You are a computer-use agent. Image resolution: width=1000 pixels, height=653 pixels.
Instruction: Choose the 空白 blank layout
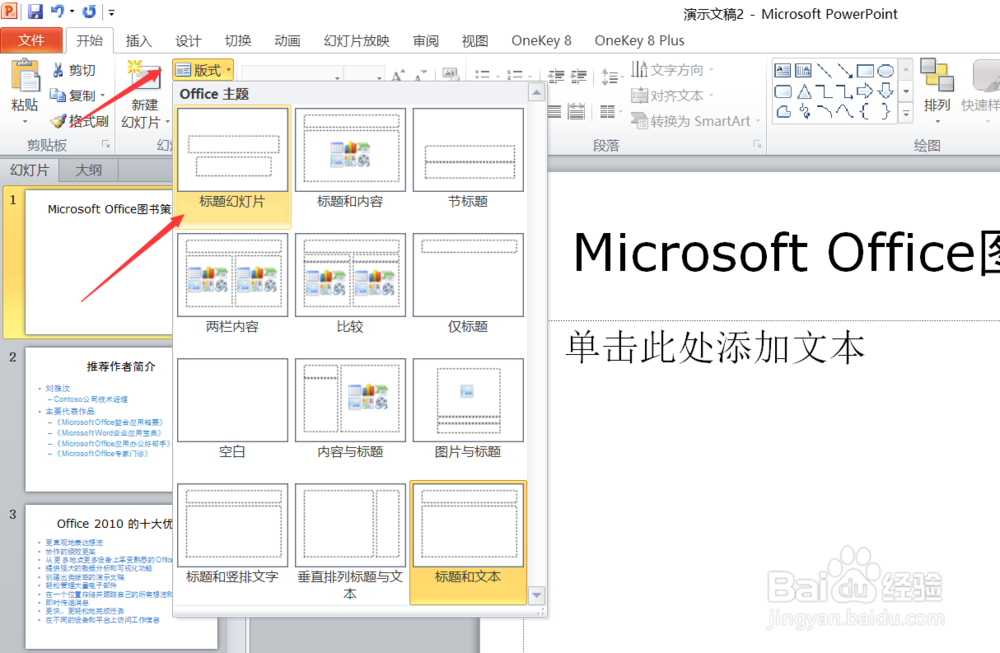(232, 400)
